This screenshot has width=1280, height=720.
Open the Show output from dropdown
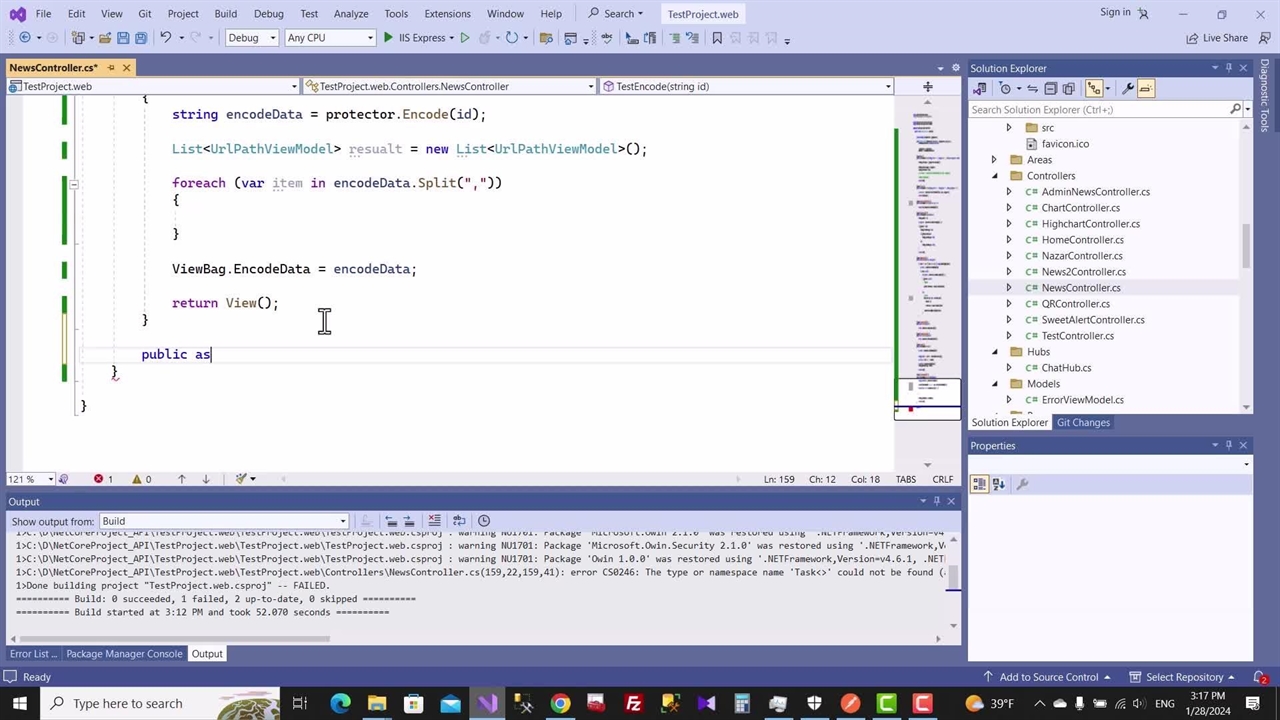[223, 521]
